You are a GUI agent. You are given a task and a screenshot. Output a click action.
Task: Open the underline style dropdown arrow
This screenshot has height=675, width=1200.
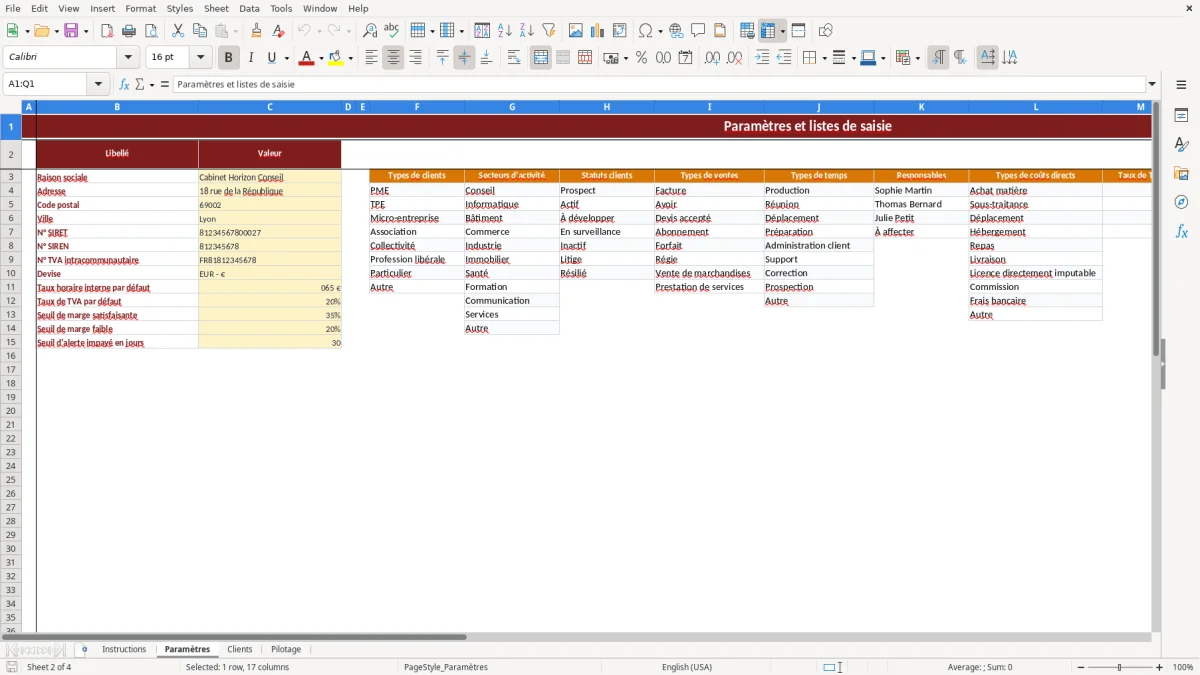click(x=286, y=58)
